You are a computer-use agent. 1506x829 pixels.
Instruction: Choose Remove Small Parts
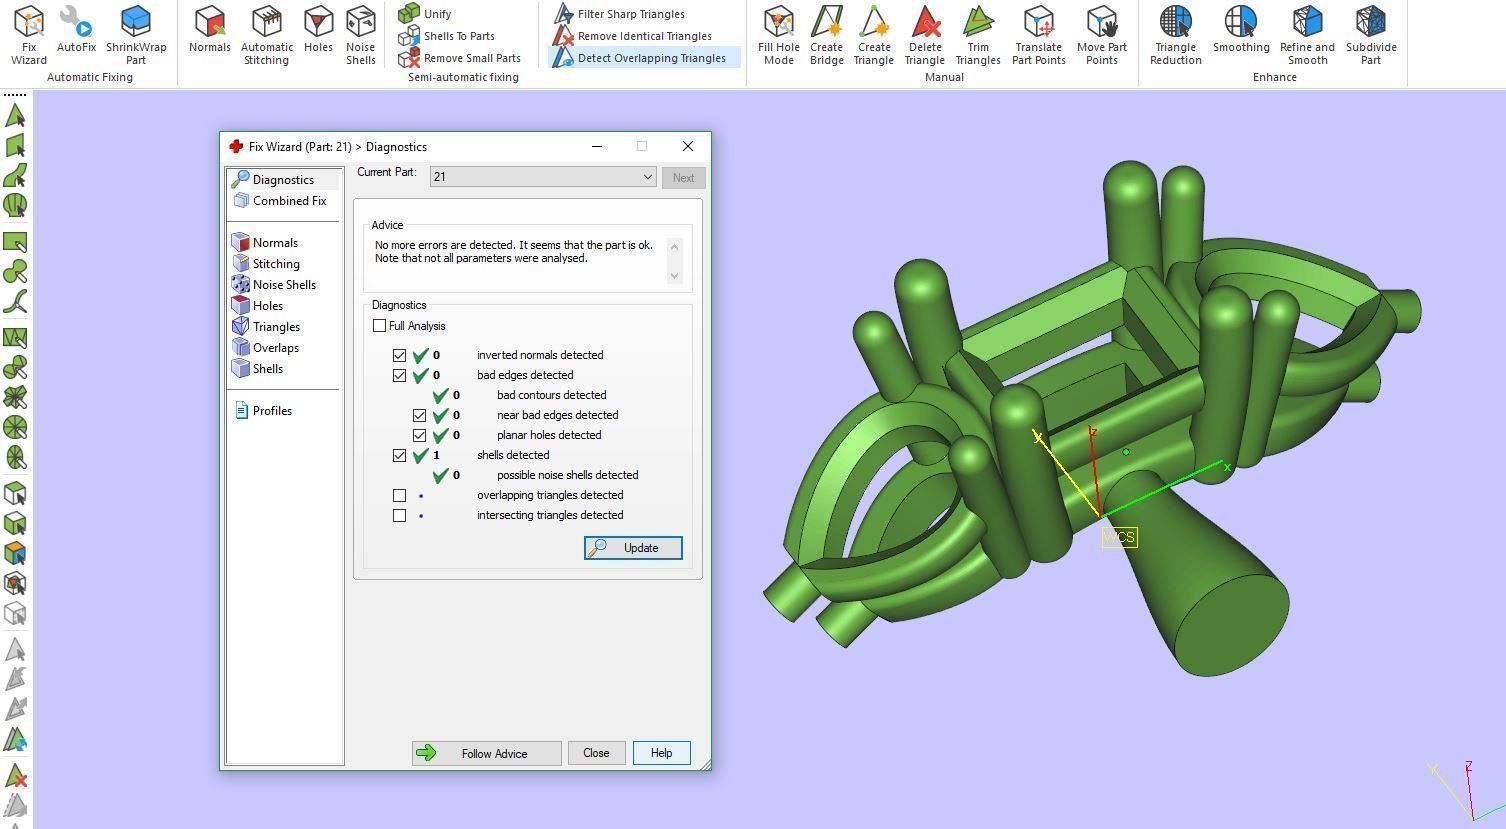pos(460,58)
